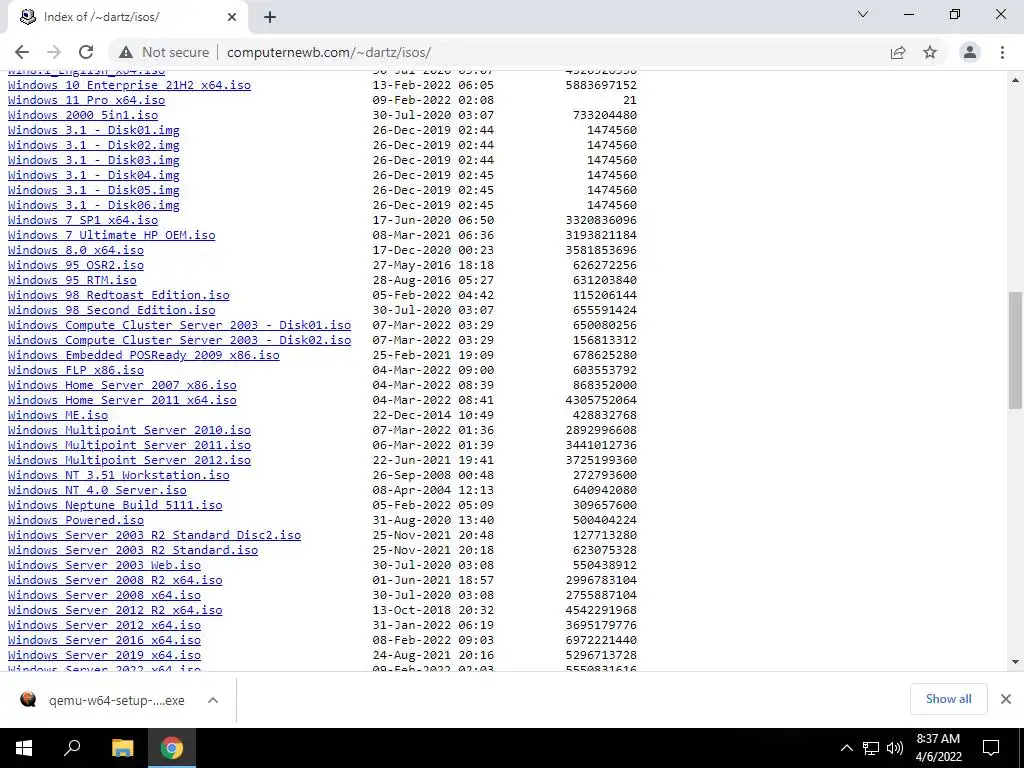The image size is (1024, 768).
Task: Click Show all downloads button
Action: [x=948, y=699]
